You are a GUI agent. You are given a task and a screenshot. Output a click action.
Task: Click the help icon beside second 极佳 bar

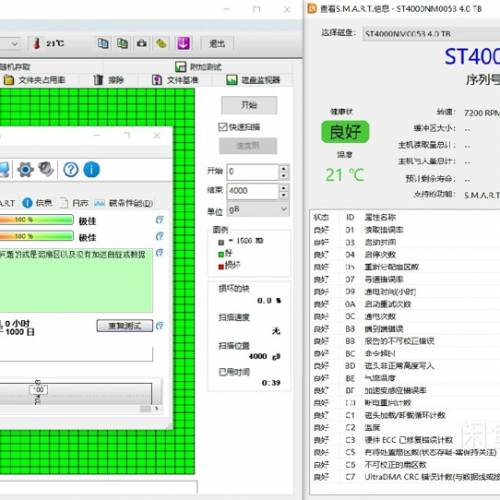160,236
